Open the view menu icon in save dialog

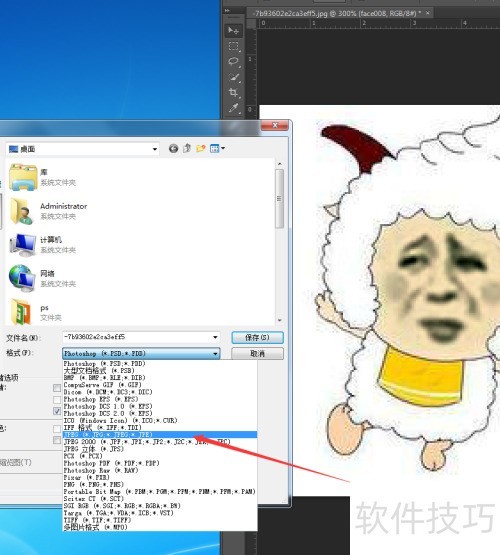217,149
